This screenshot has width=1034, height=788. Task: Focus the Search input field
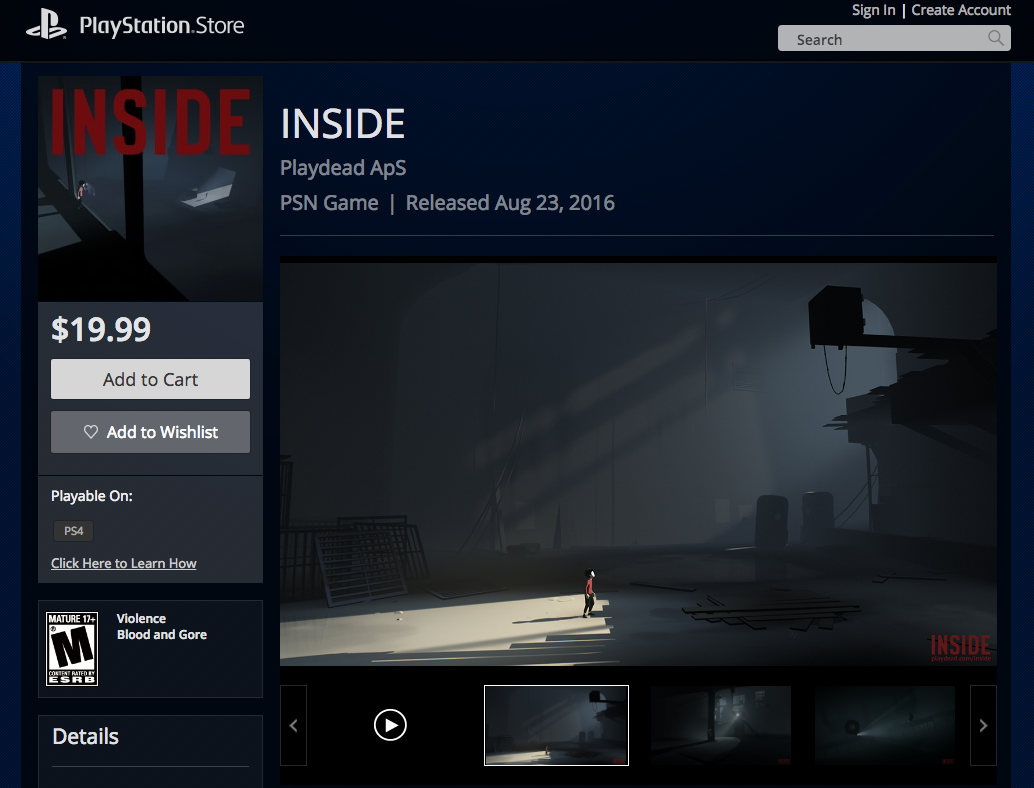point(894,39)
